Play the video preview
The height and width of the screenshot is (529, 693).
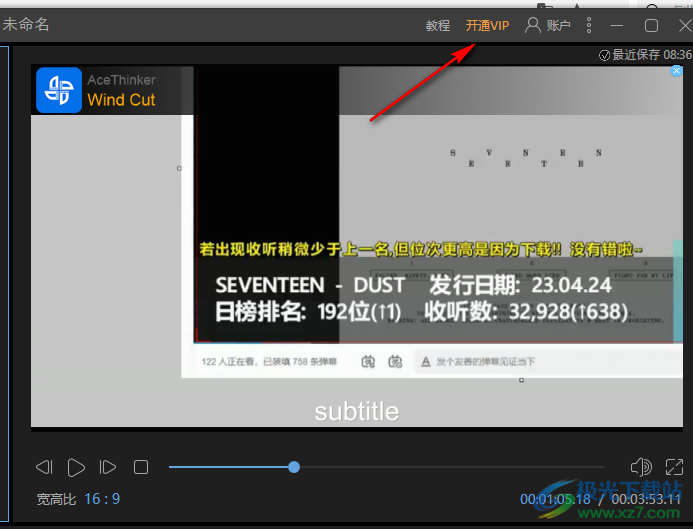(x=76, y=467)
